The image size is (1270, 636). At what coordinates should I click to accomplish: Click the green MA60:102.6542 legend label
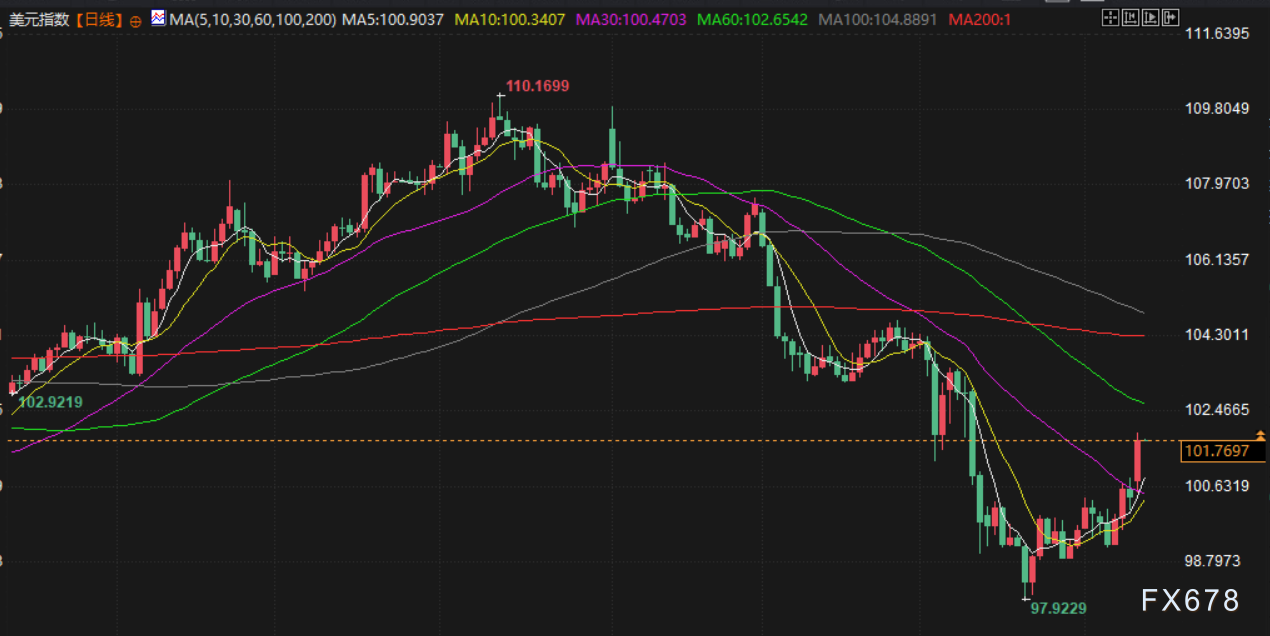[x=752, y=19]
